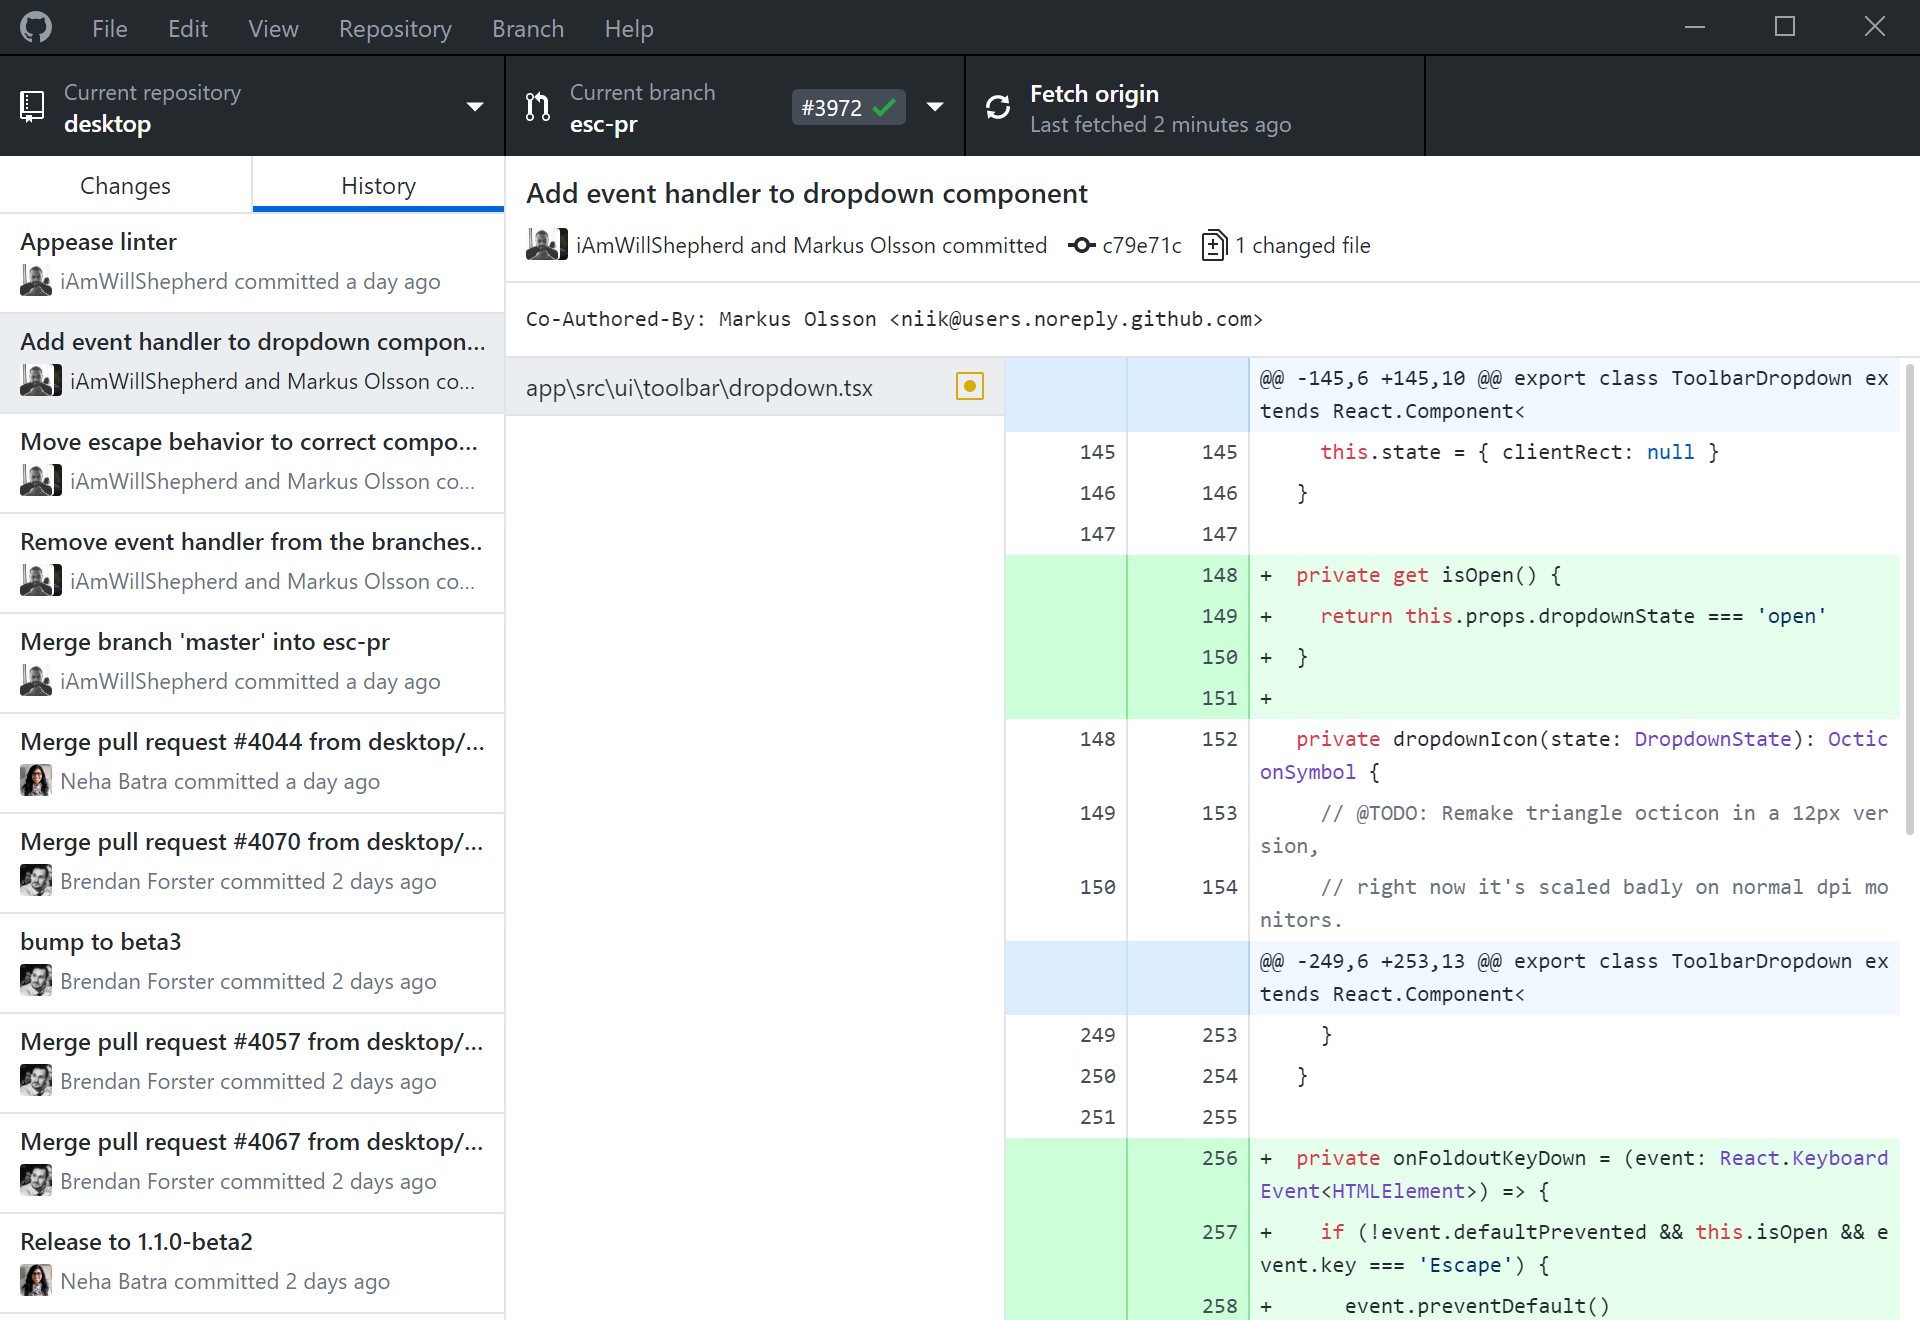The height and width of the screenshot is (1320, 1920).
Task: Click the GitHub Desktop app icon
Action: 36,26
